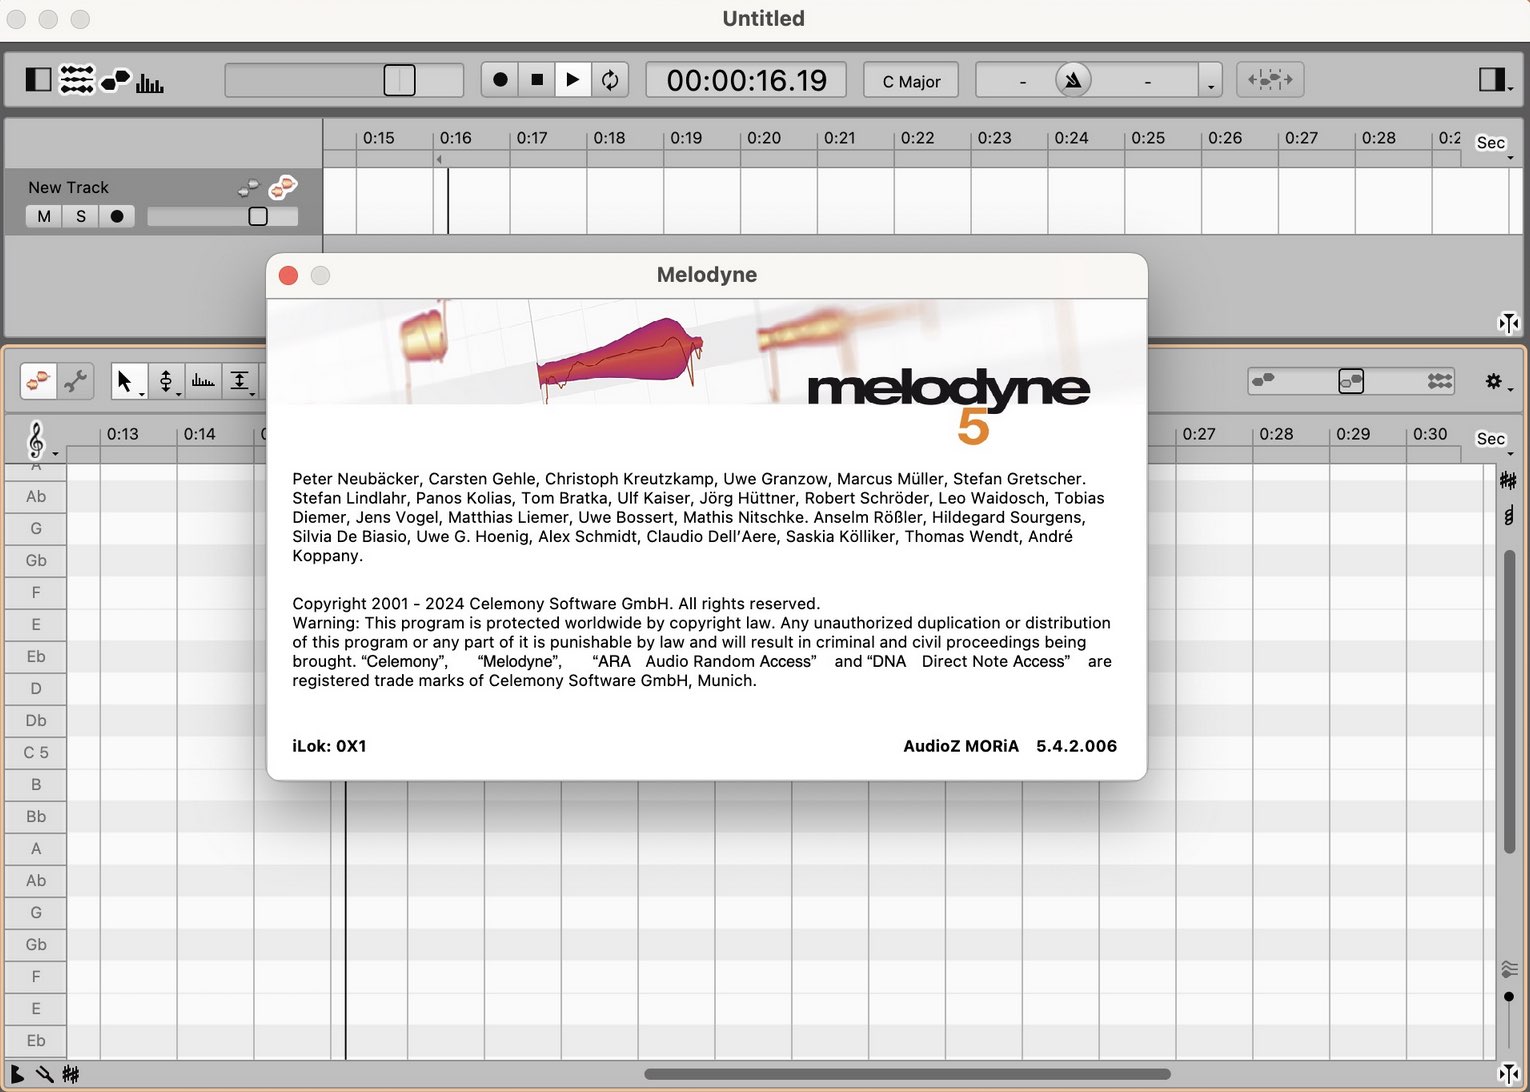
Task: Adjust the vertical blob size slider handle
Action: pos(1509,997)
